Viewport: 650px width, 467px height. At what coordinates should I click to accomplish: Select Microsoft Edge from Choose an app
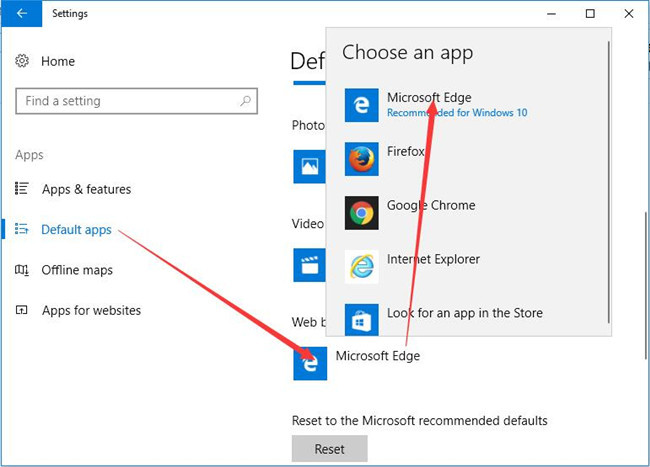click(429, 97)
